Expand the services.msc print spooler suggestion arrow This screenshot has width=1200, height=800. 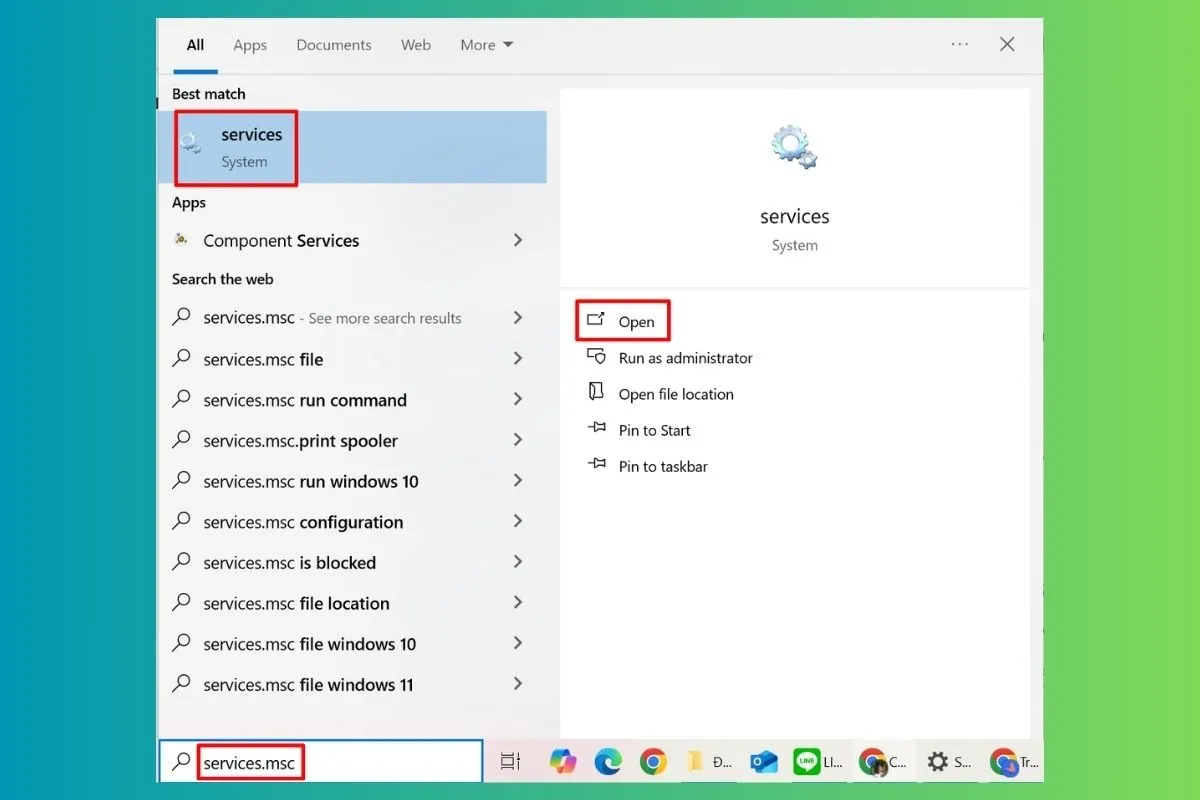pos(518,441)
